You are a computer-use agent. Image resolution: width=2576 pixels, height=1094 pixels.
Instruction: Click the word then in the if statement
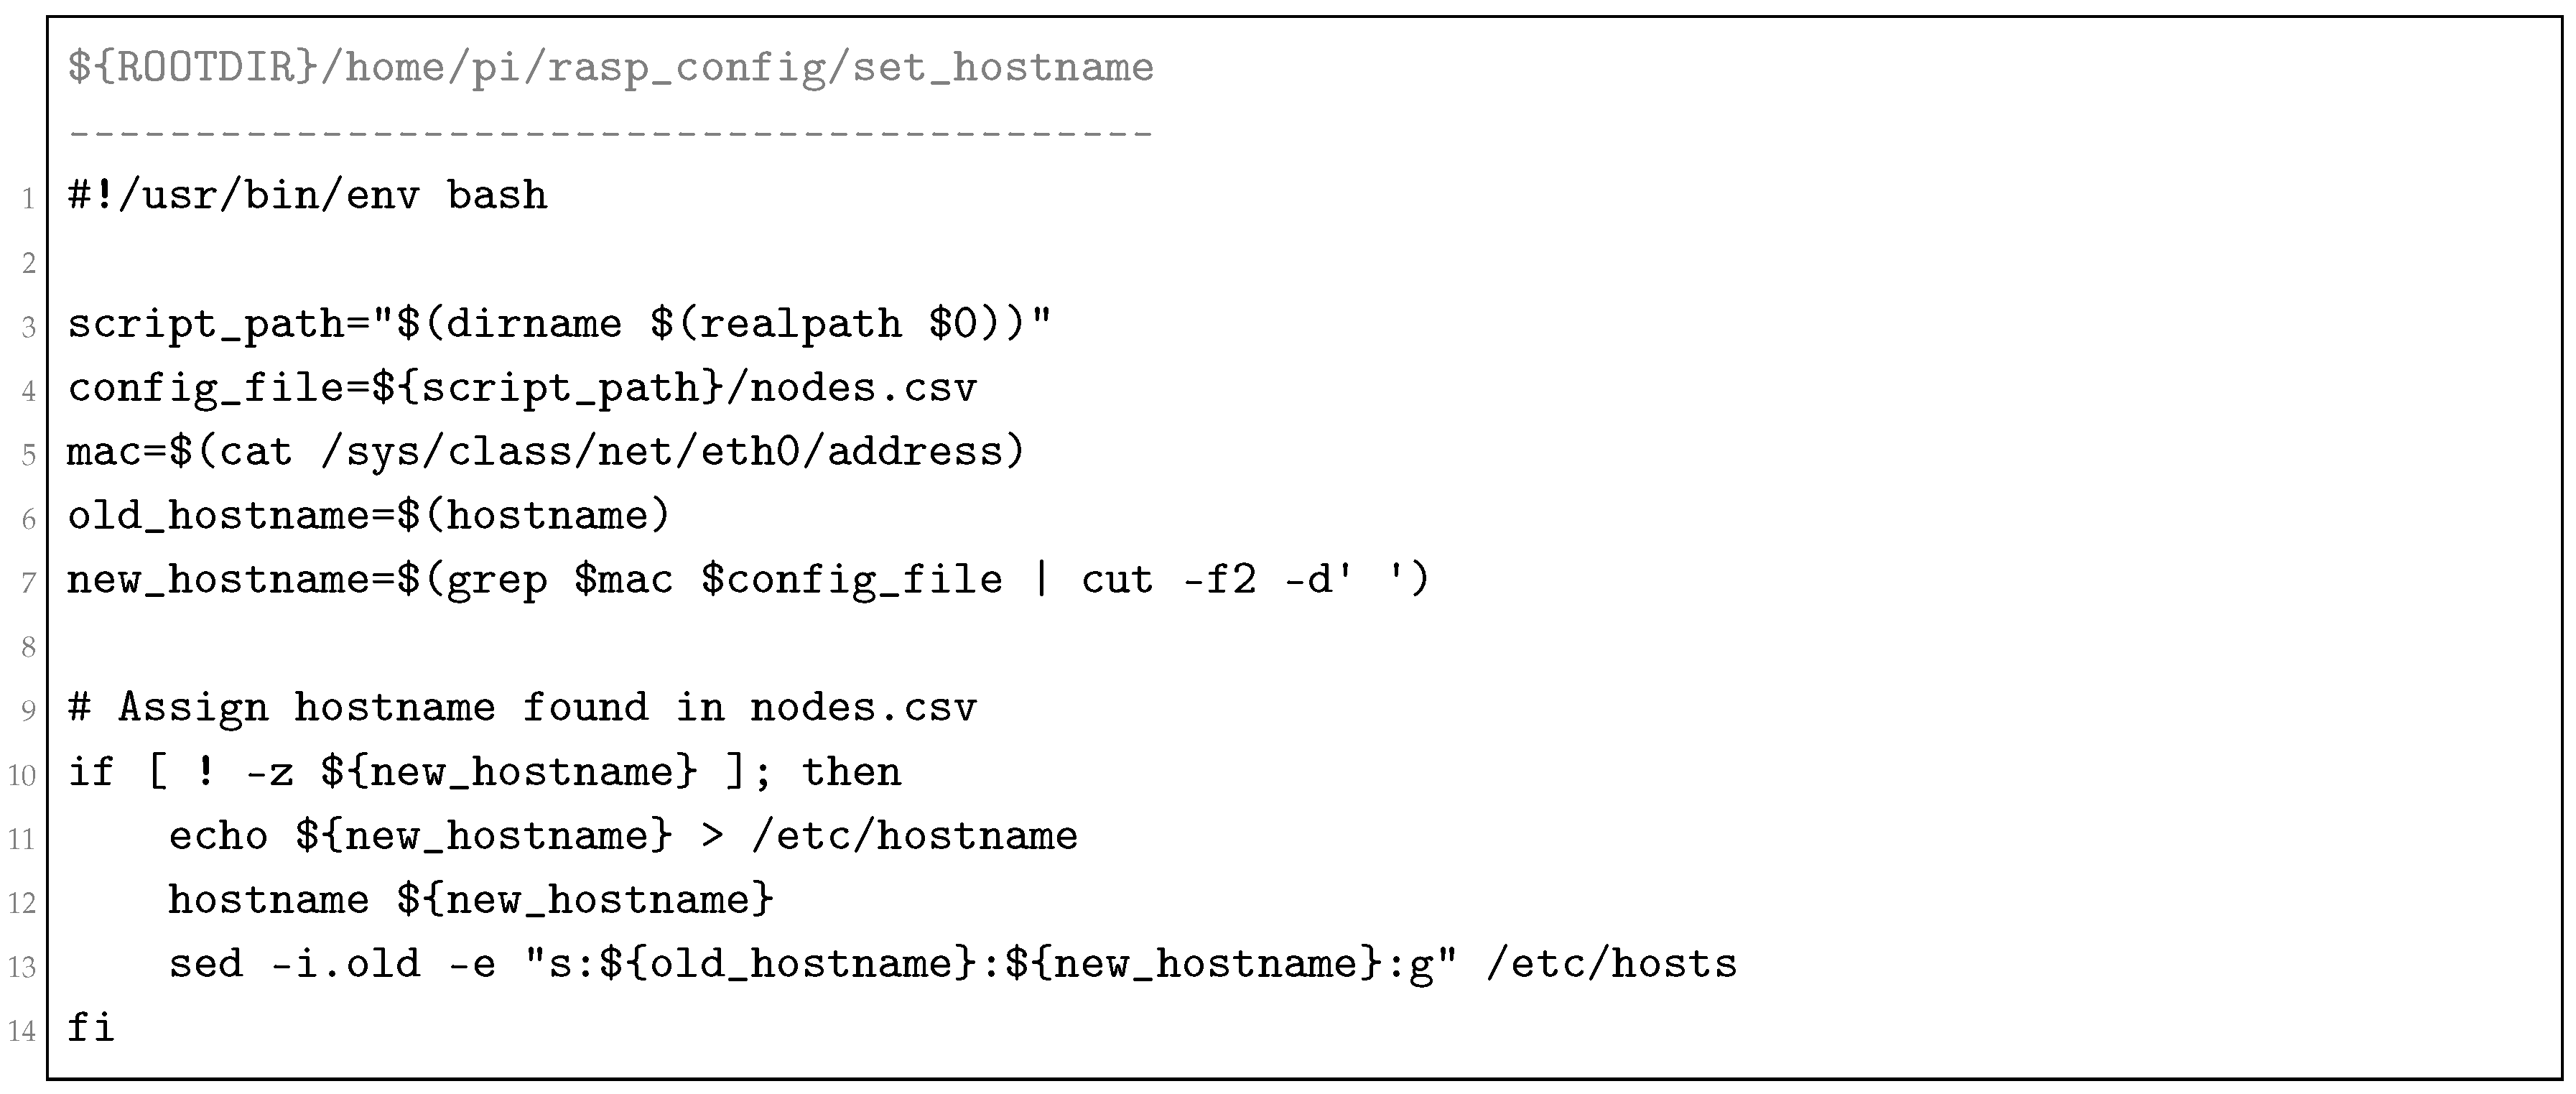coord(852,772)
